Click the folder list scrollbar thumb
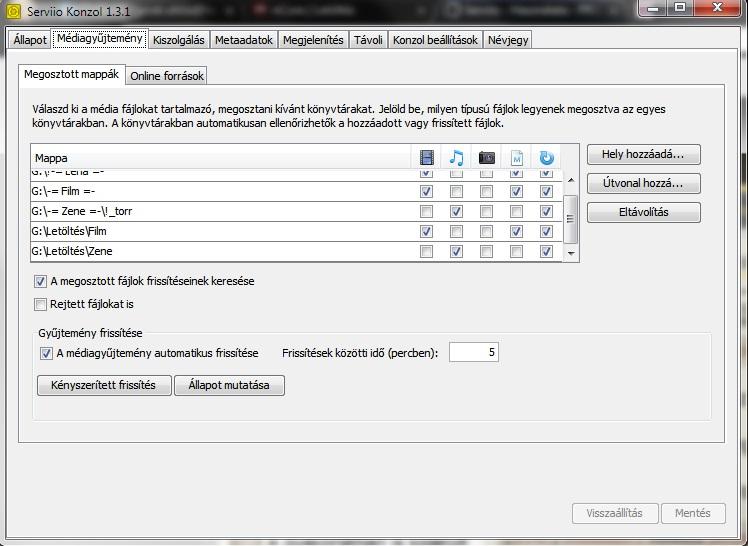This screenshot has width=748, height=546. pyautogui.click(x=571, y=219)
